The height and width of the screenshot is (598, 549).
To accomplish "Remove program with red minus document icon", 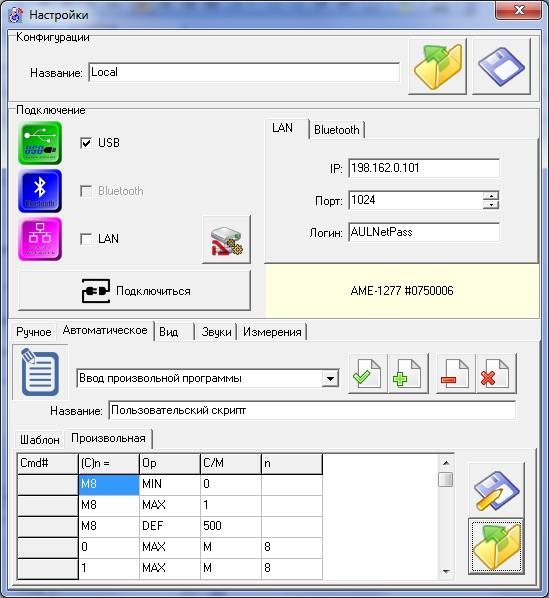I will [x=456, y=373].
